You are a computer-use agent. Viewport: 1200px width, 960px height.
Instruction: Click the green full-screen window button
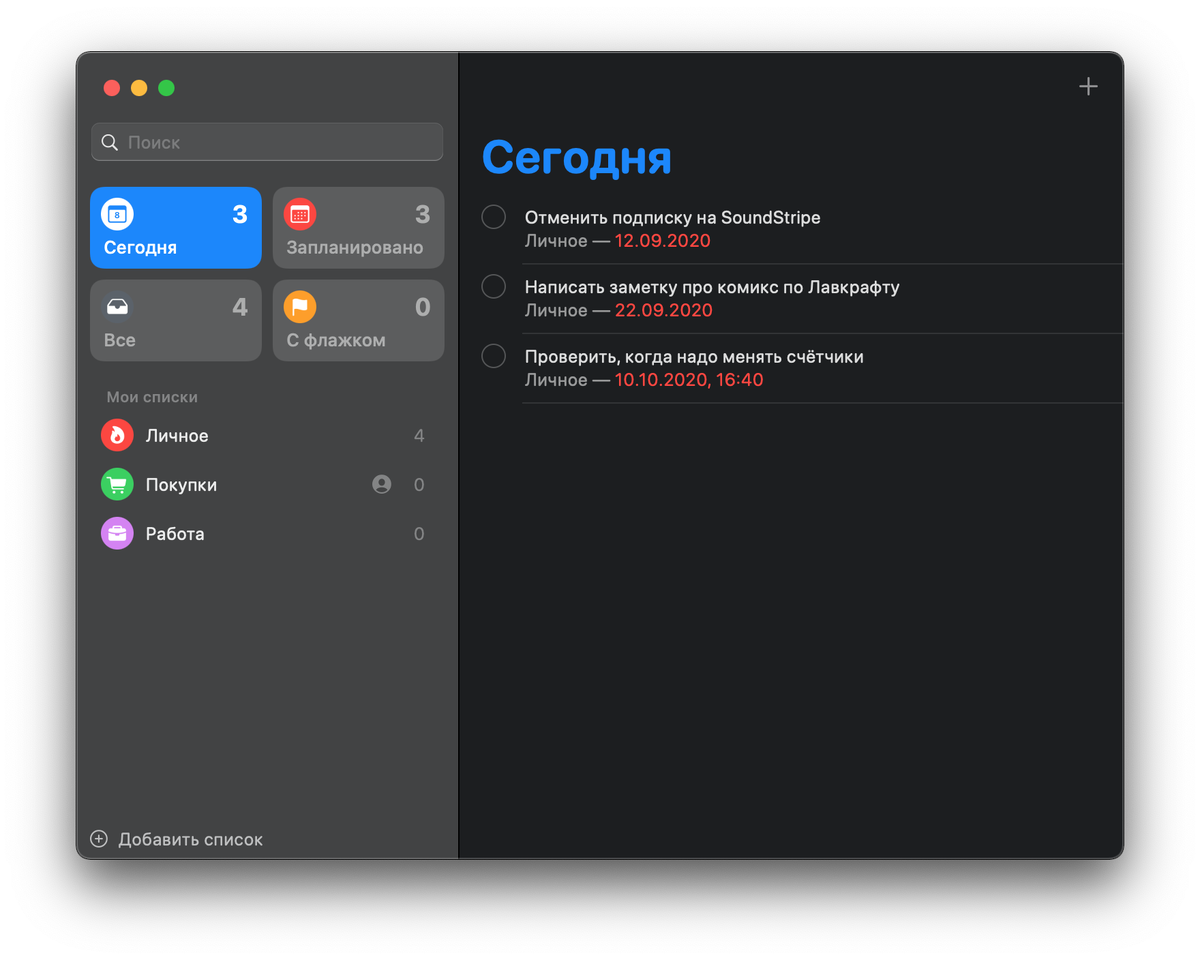click(x=167, y=88)
